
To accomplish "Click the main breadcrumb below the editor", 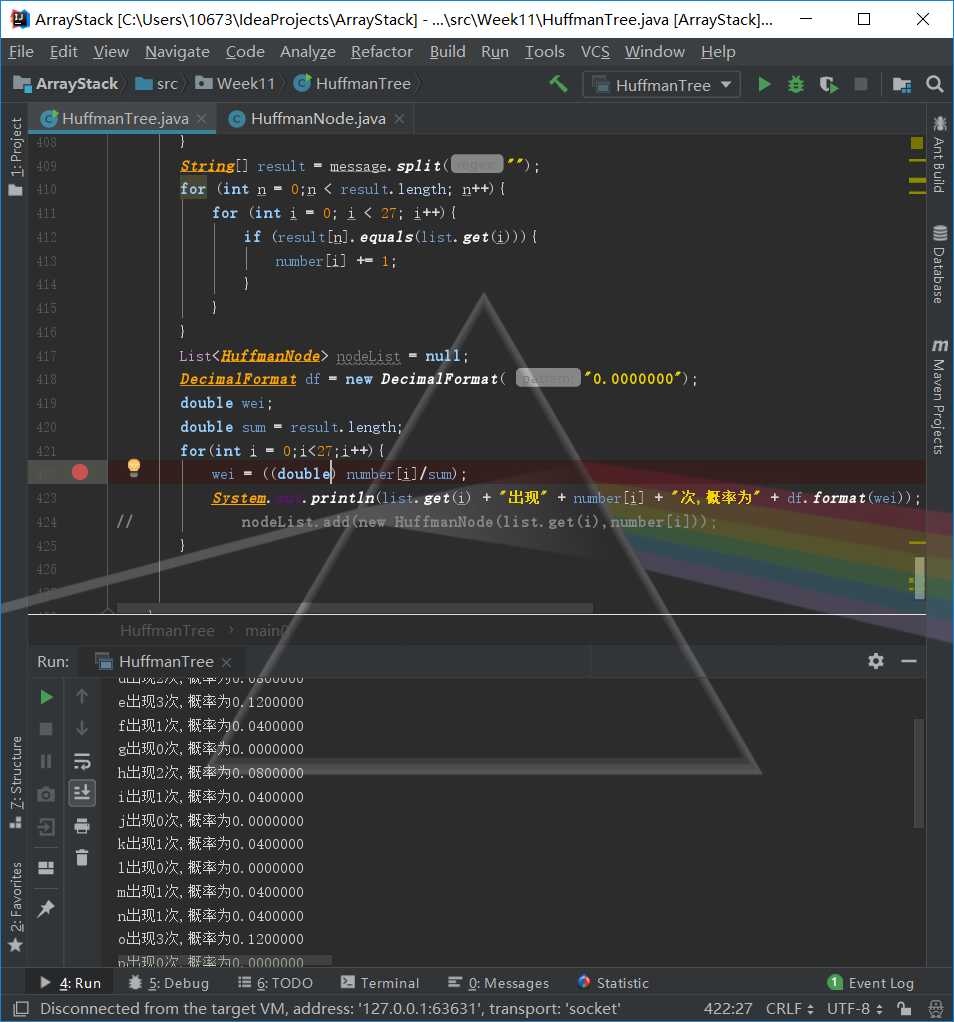I will click(267, 631).
